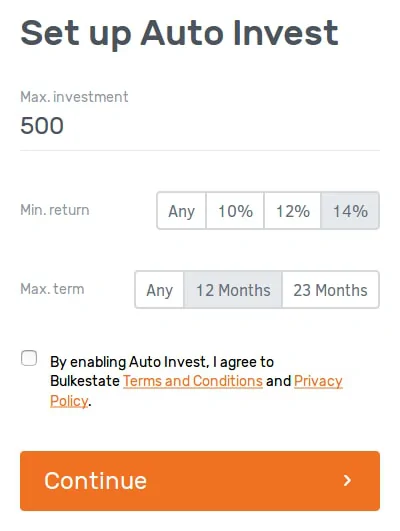
Task: Choose 12% minimum return option
Action: [x=293, y=211]
